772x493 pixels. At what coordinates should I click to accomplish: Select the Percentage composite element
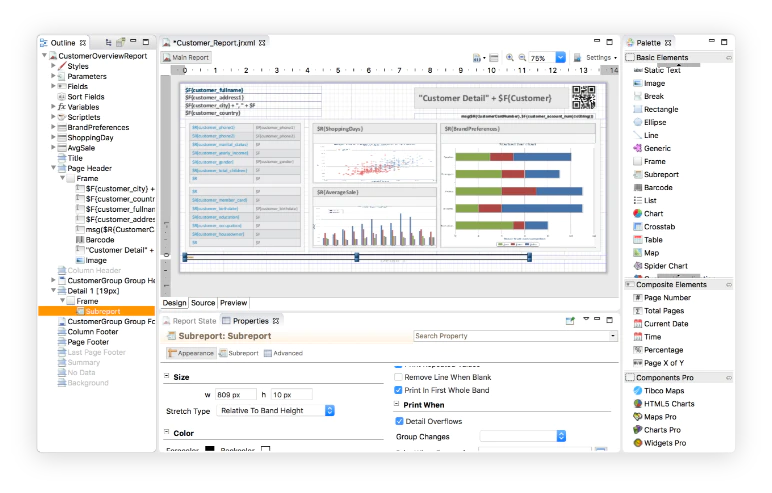658,350
